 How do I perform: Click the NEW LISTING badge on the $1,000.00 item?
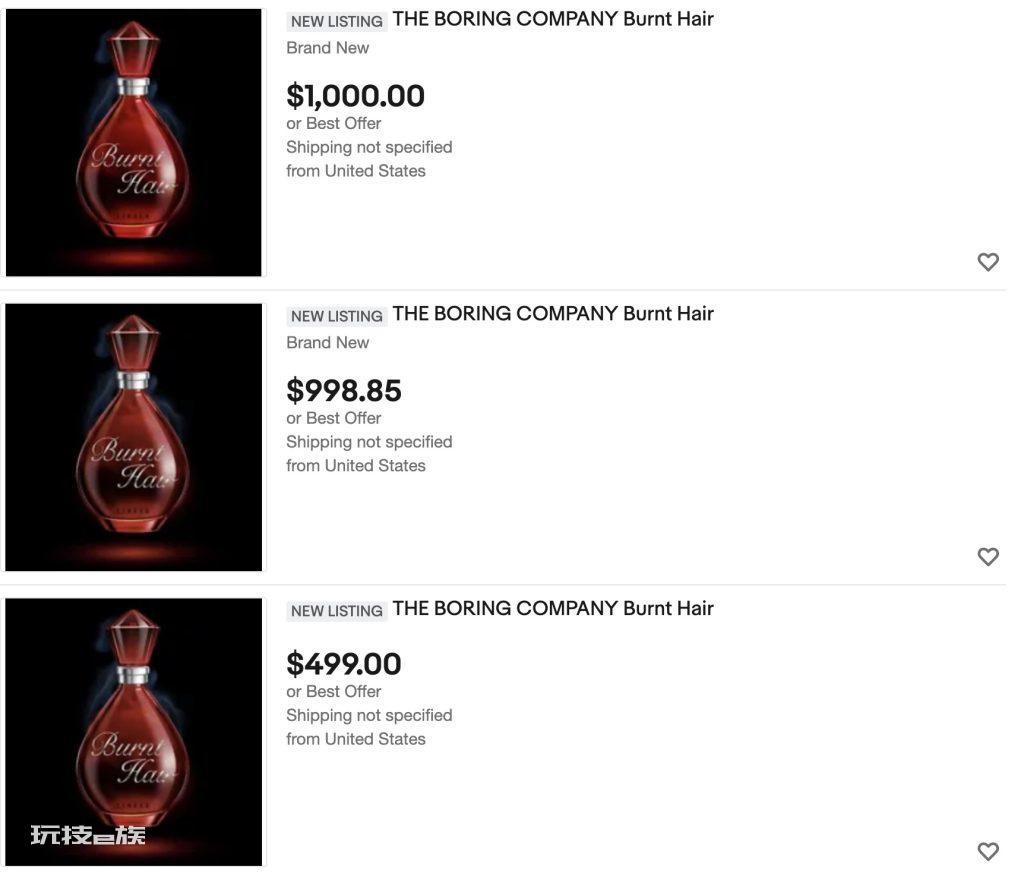337,21
